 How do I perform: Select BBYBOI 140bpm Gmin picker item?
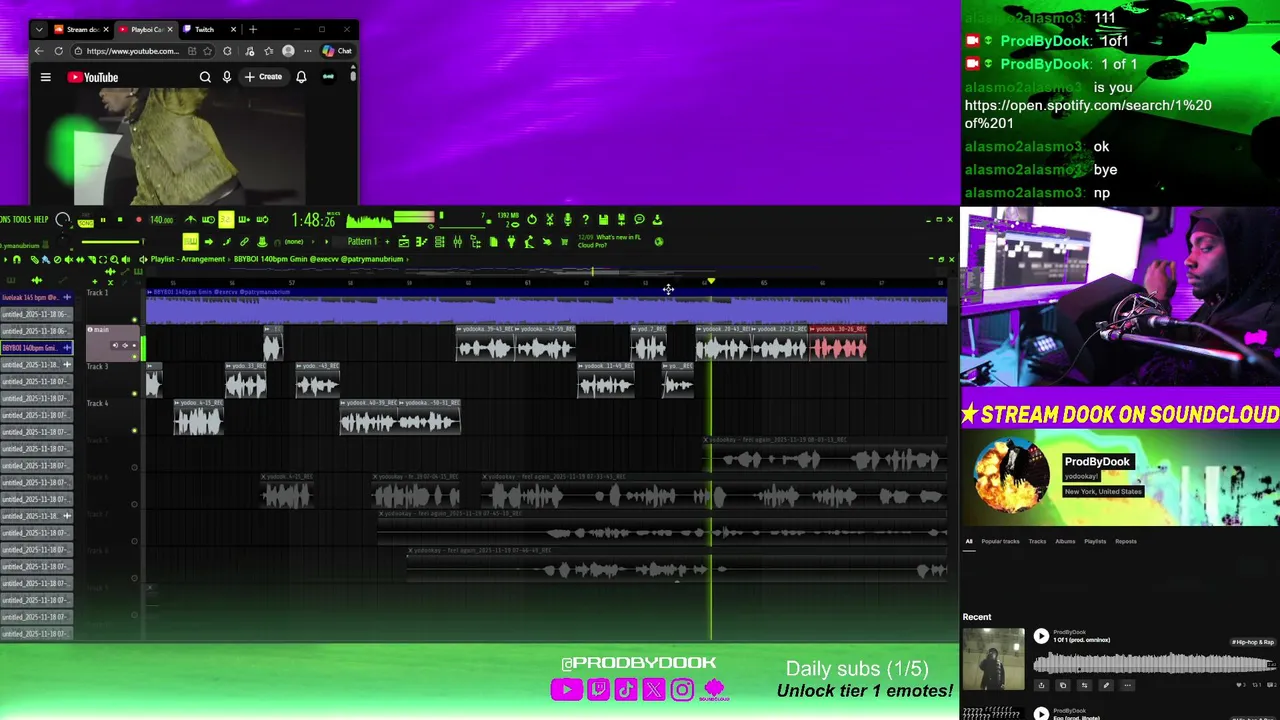(36, 348)
